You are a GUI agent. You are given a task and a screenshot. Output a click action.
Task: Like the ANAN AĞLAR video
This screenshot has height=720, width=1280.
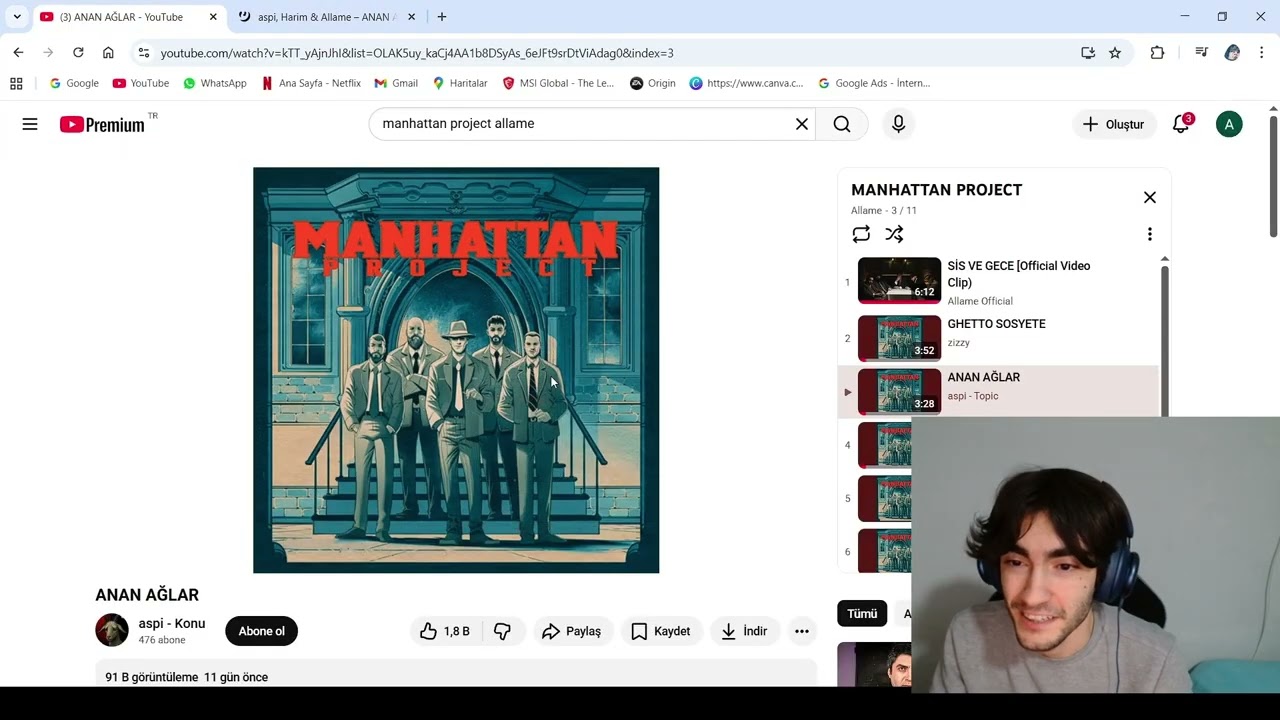tap(446, 631)
